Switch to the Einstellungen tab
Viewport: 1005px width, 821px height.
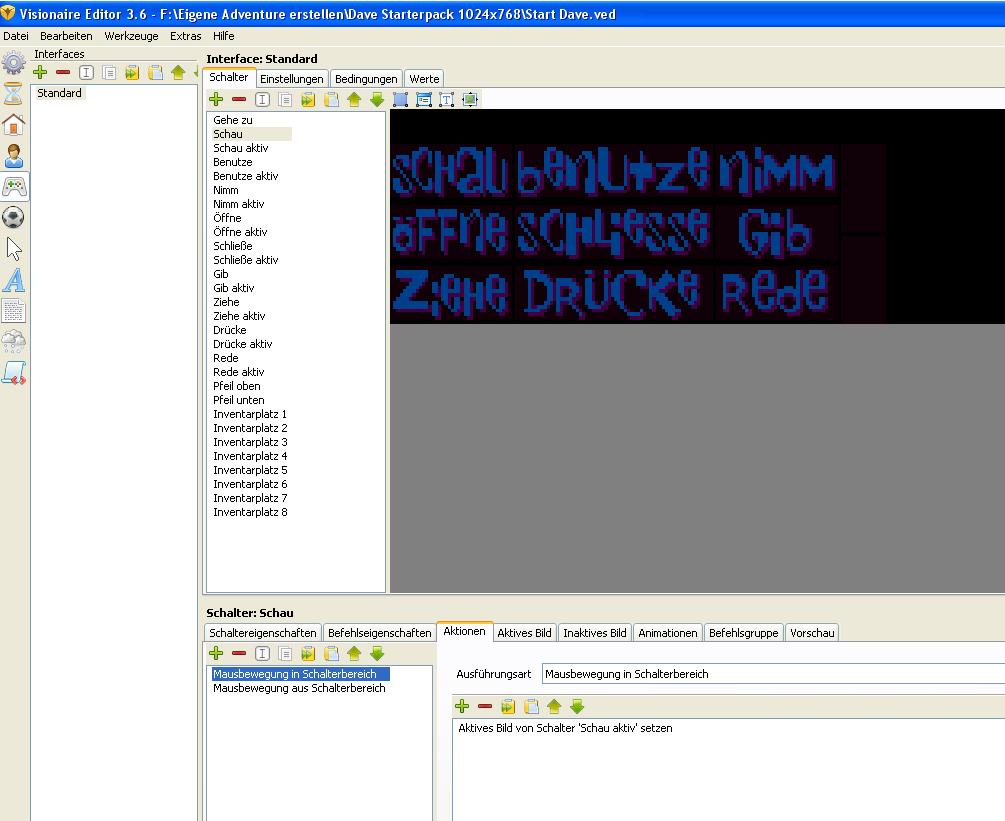(292, 79)
